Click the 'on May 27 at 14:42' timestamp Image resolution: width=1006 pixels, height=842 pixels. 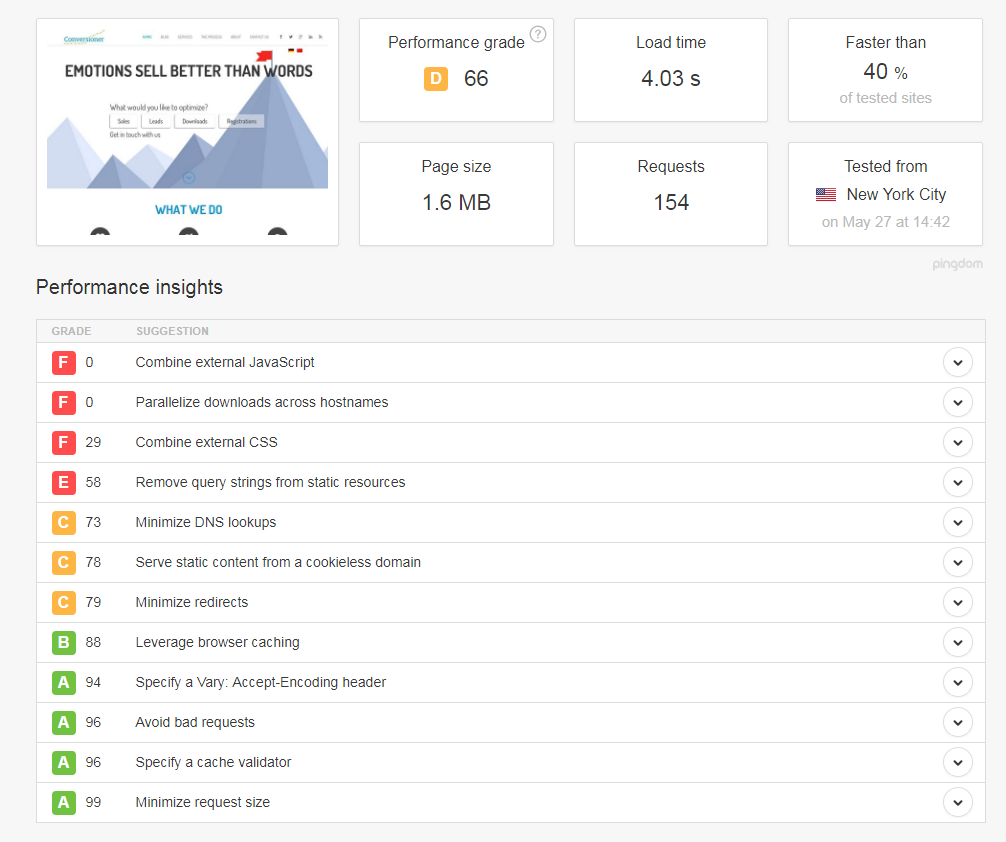885,222
